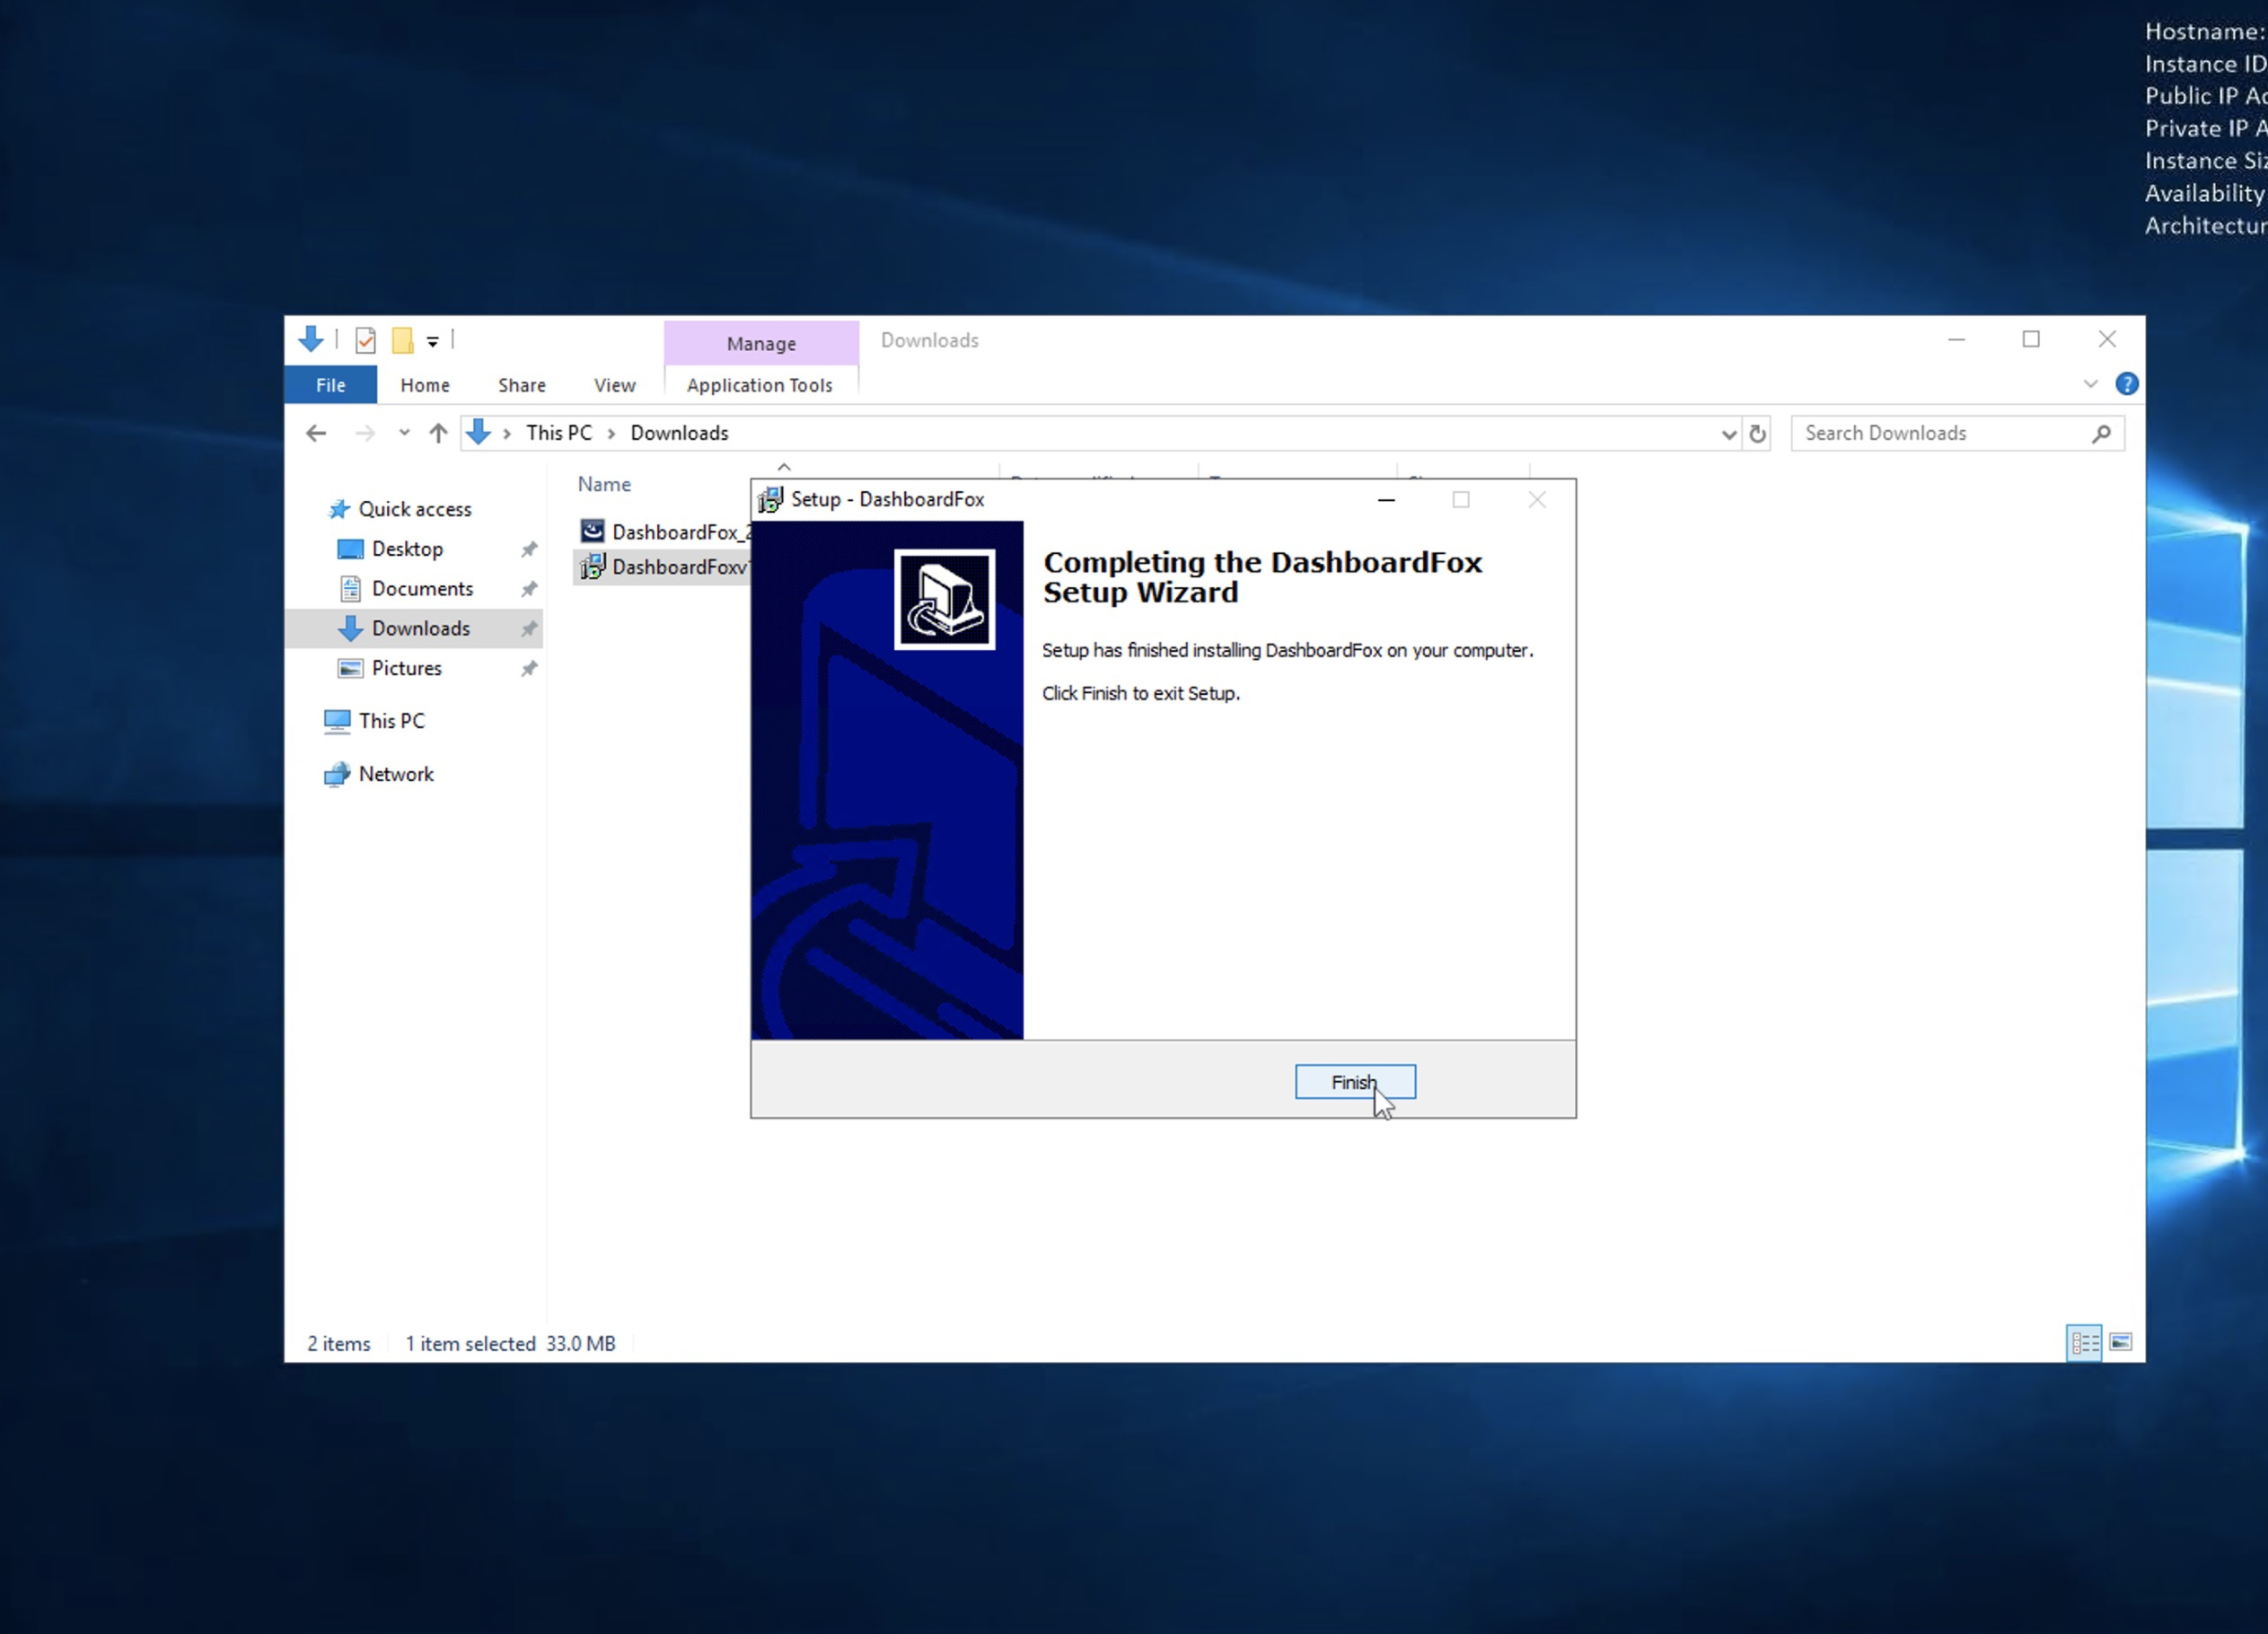2268x1634 pixels.
Task: Select This PC in navigation pane
Action: (x=391, y=721)
